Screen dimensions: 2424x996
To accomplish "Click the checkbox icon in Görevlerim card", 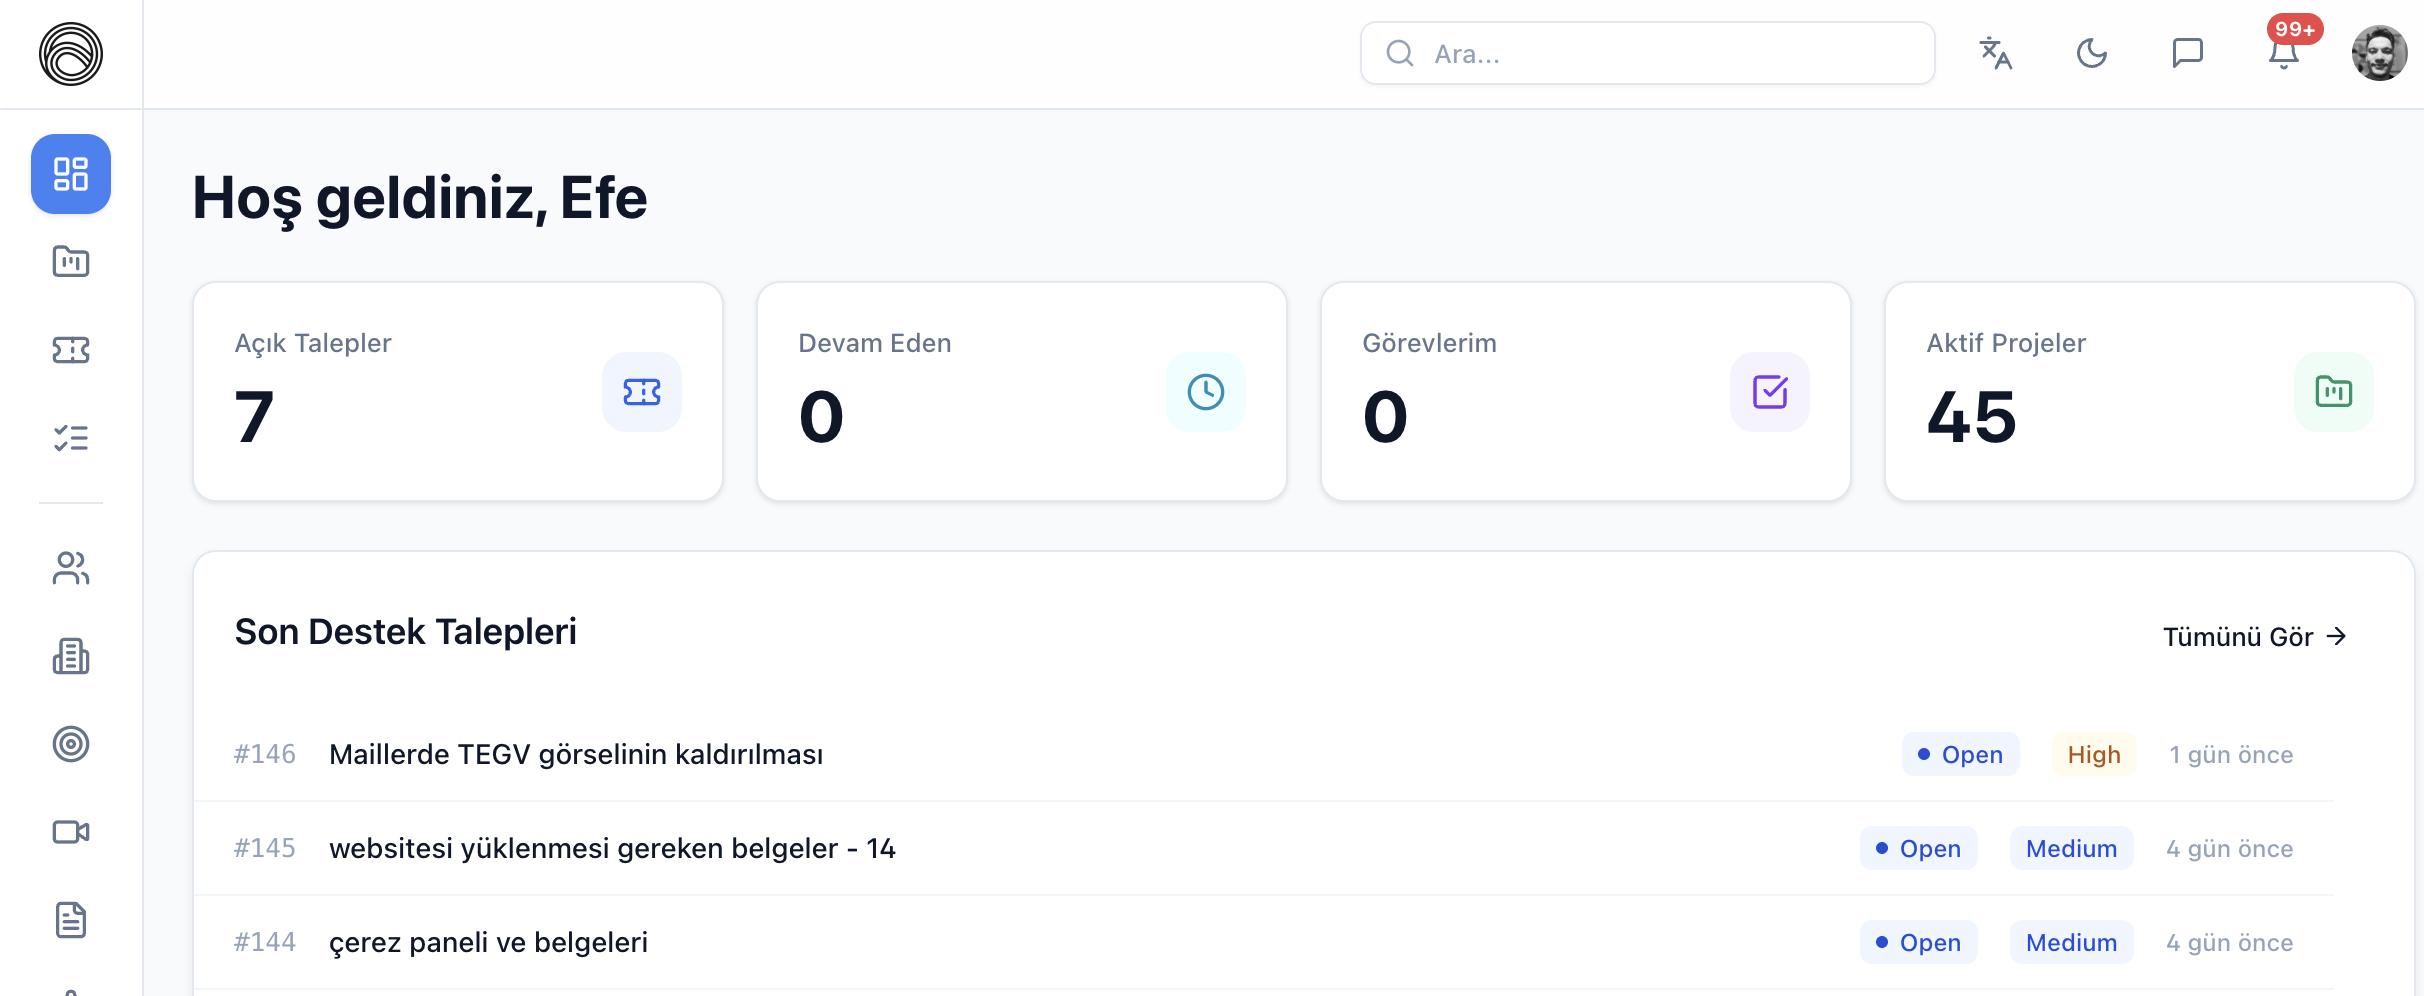I will point(1770,392).
